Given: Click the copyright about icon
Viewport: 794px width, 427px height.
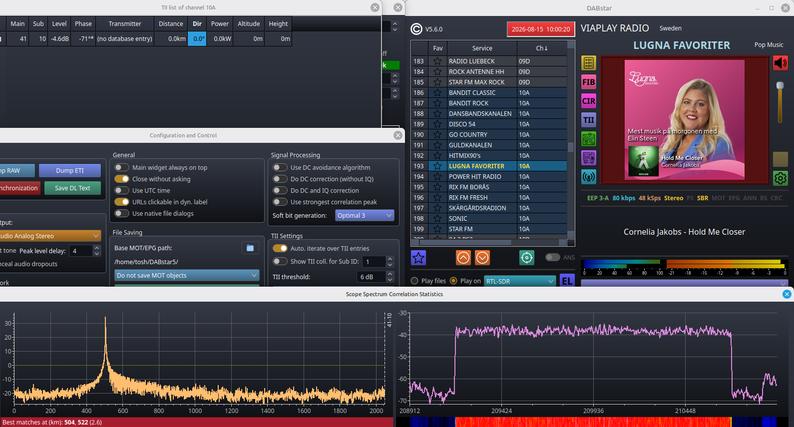Looking at the screenshot, I should coord(416,29).
